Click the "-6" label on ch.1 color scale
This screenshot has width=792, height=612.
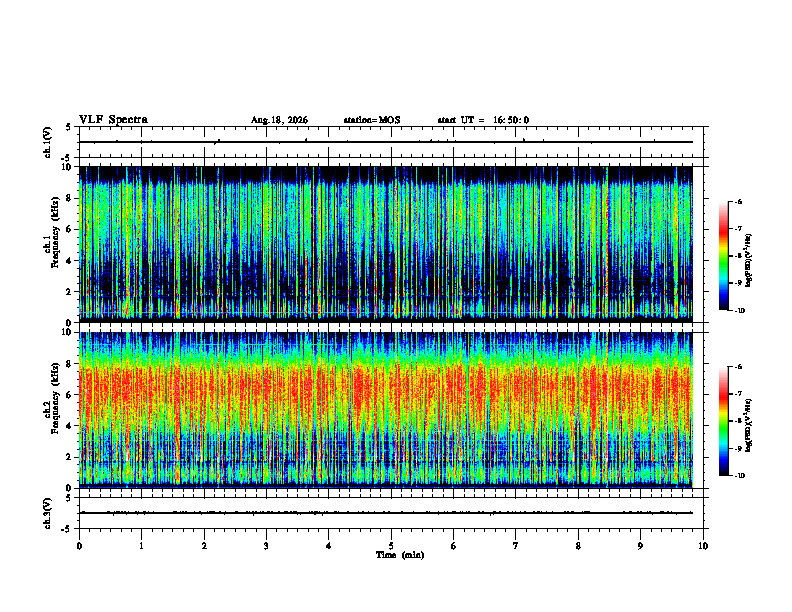click(738, 202)
